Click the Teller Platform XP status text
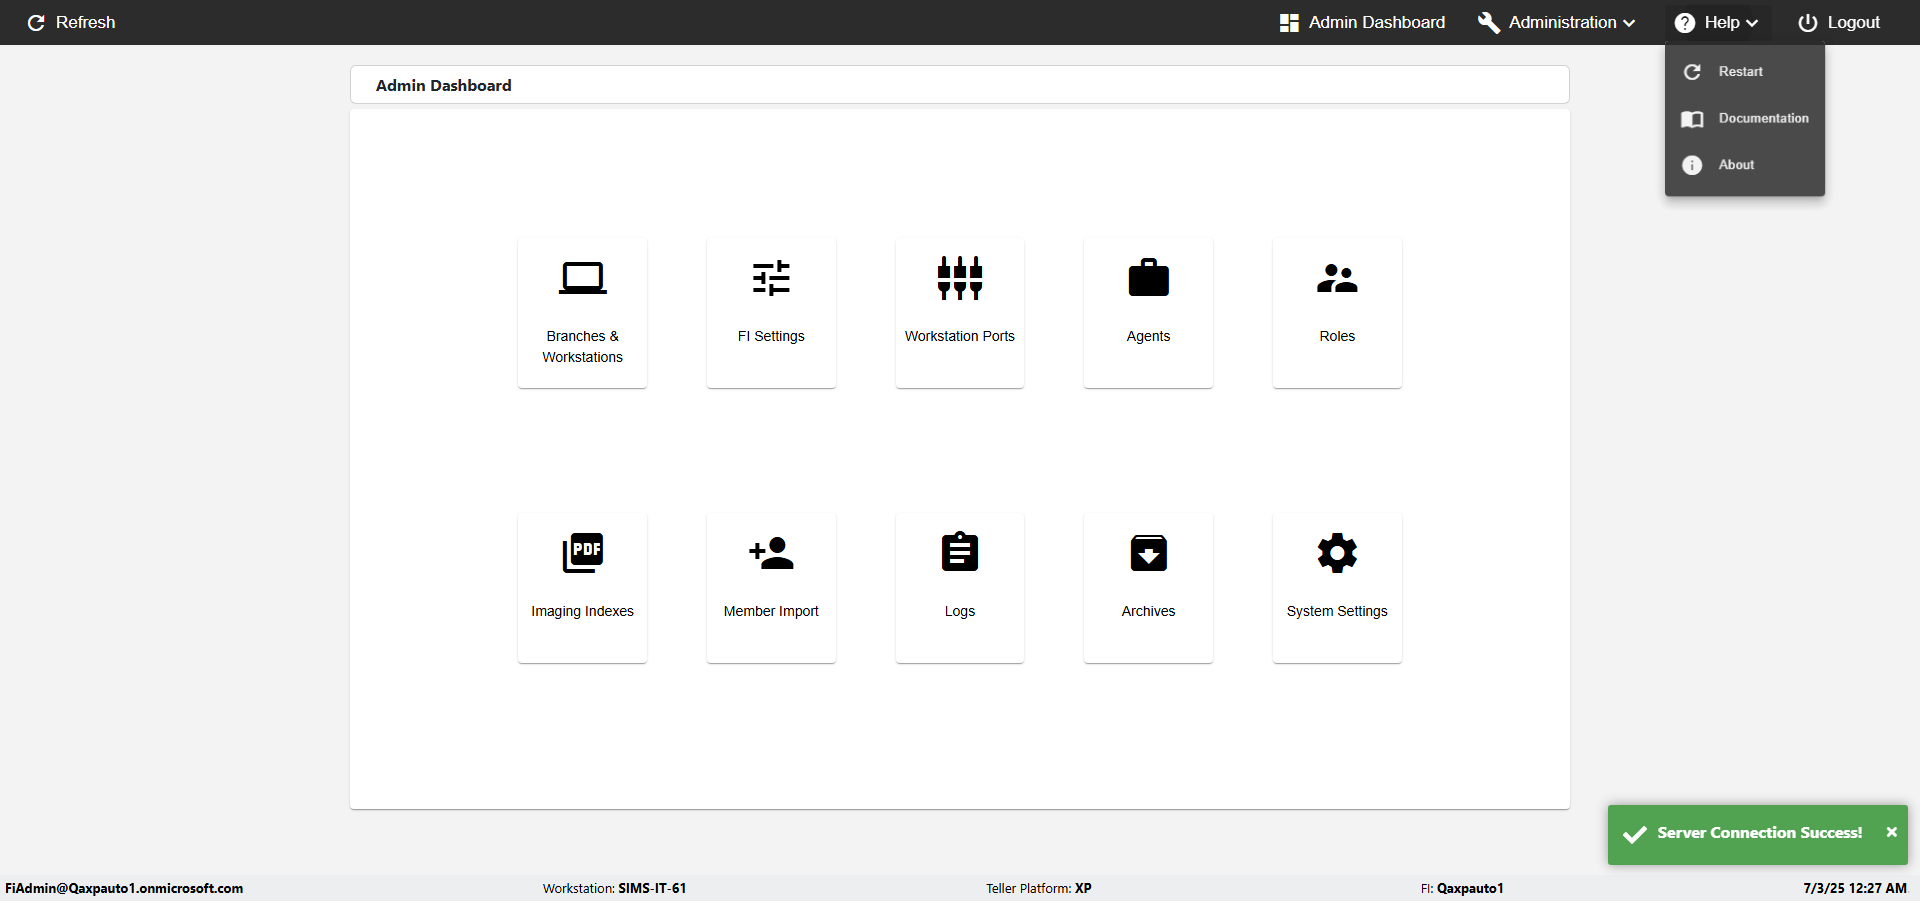The image size is (1920, 901). click(1038, 888)
